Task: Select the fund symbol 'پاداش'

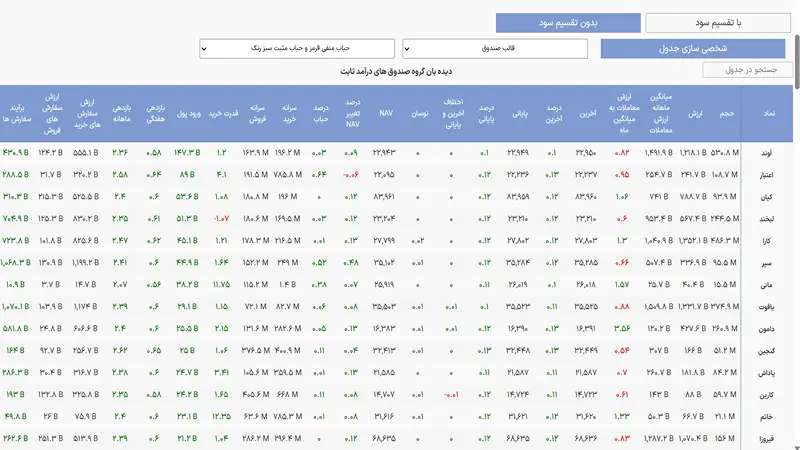Action: [766, 372]
